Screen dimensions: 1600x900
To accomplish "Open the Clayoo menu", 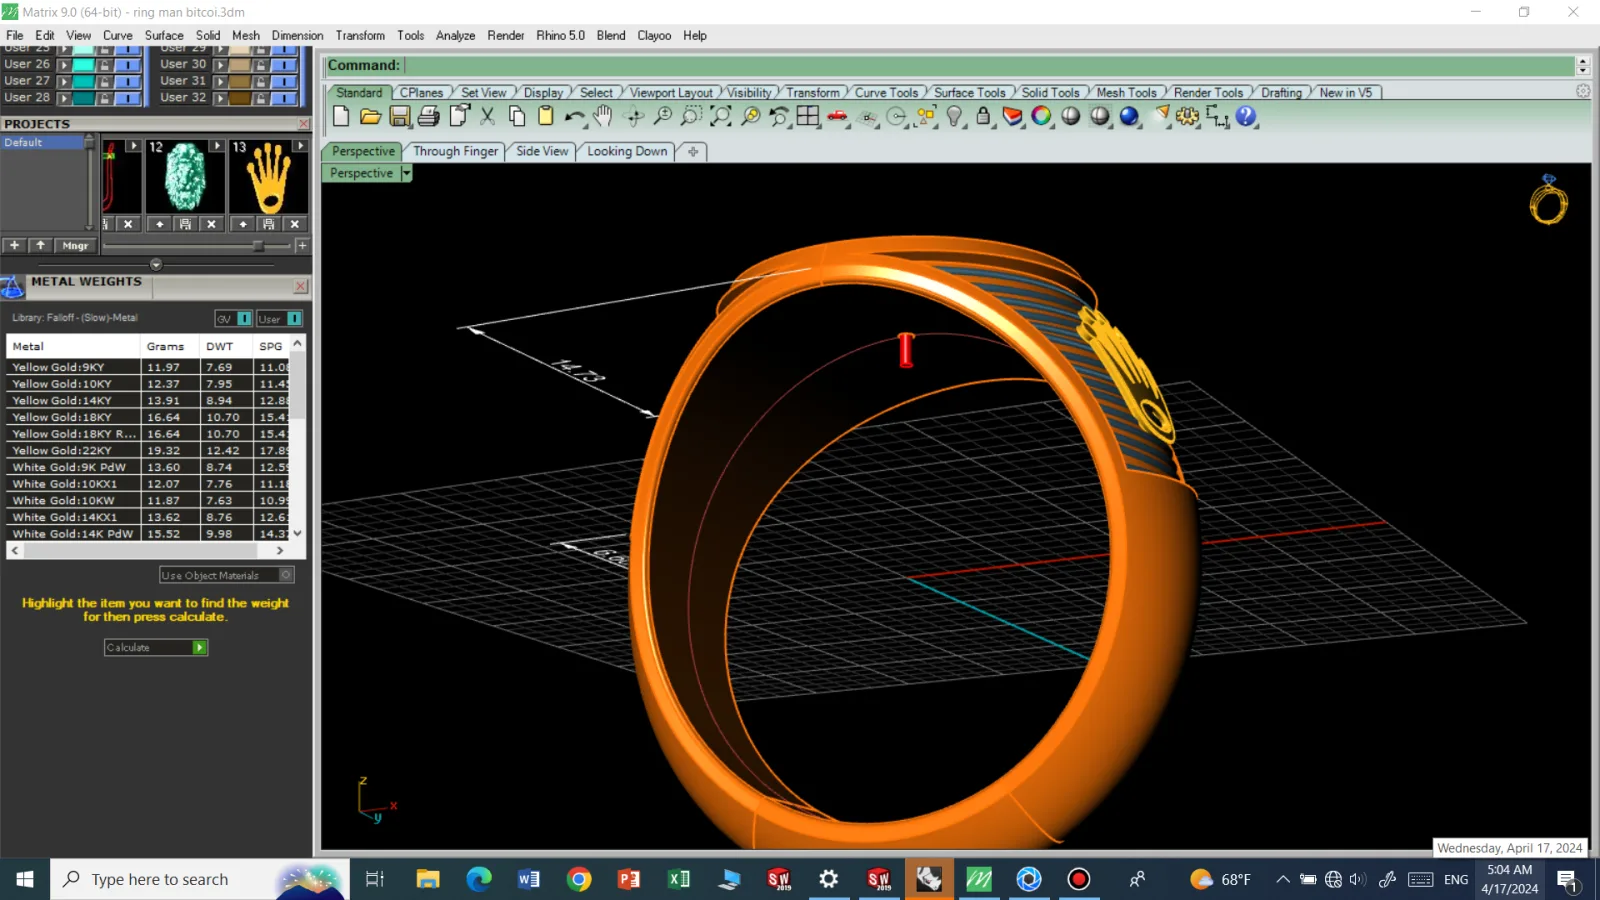I will tap(654, 35).
